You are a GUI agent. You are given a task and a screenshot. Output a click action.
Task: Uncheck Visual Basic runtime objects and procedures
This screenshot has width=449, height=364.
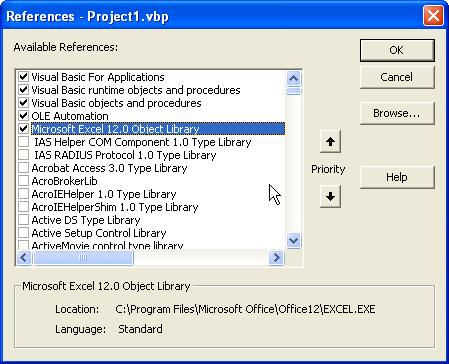23,90
